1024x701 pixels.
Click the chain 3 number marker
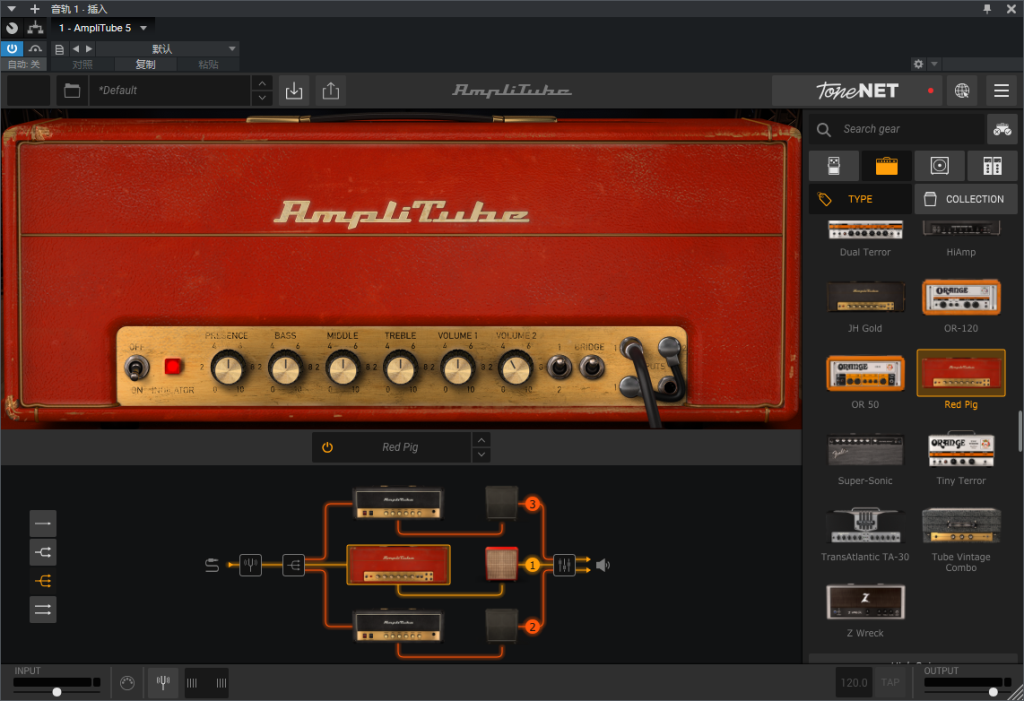click(532, 504)
